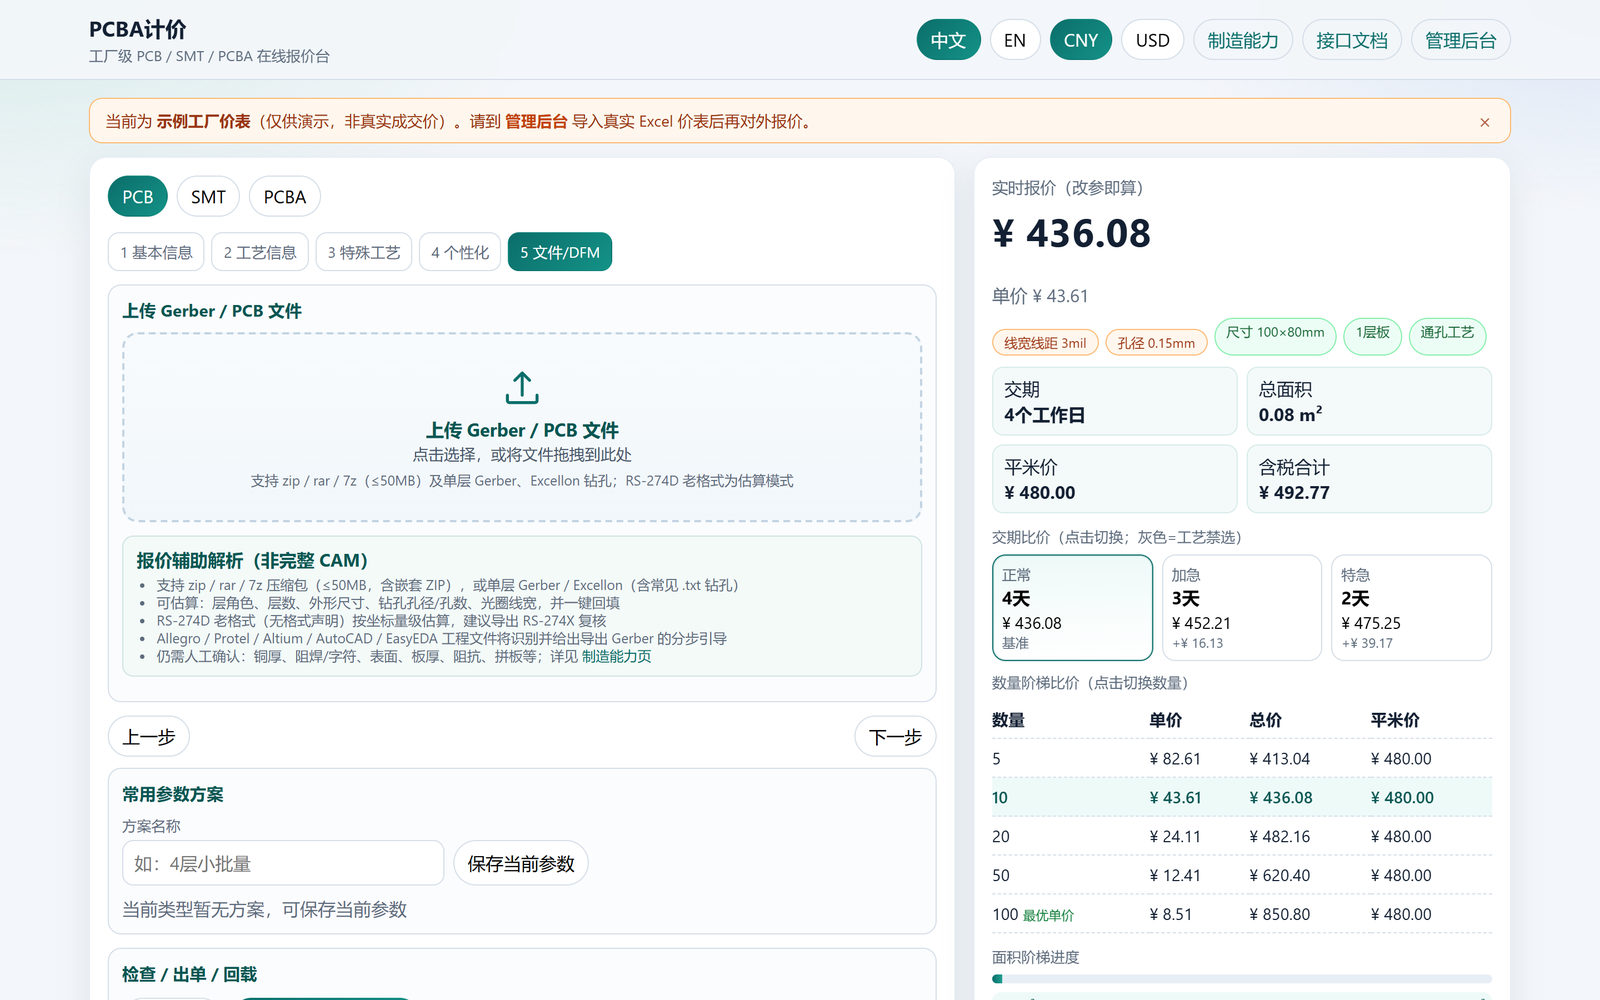This screenshot has height=1000, width=1600.
Task: Select USD currency
Action: [1152, 40]
